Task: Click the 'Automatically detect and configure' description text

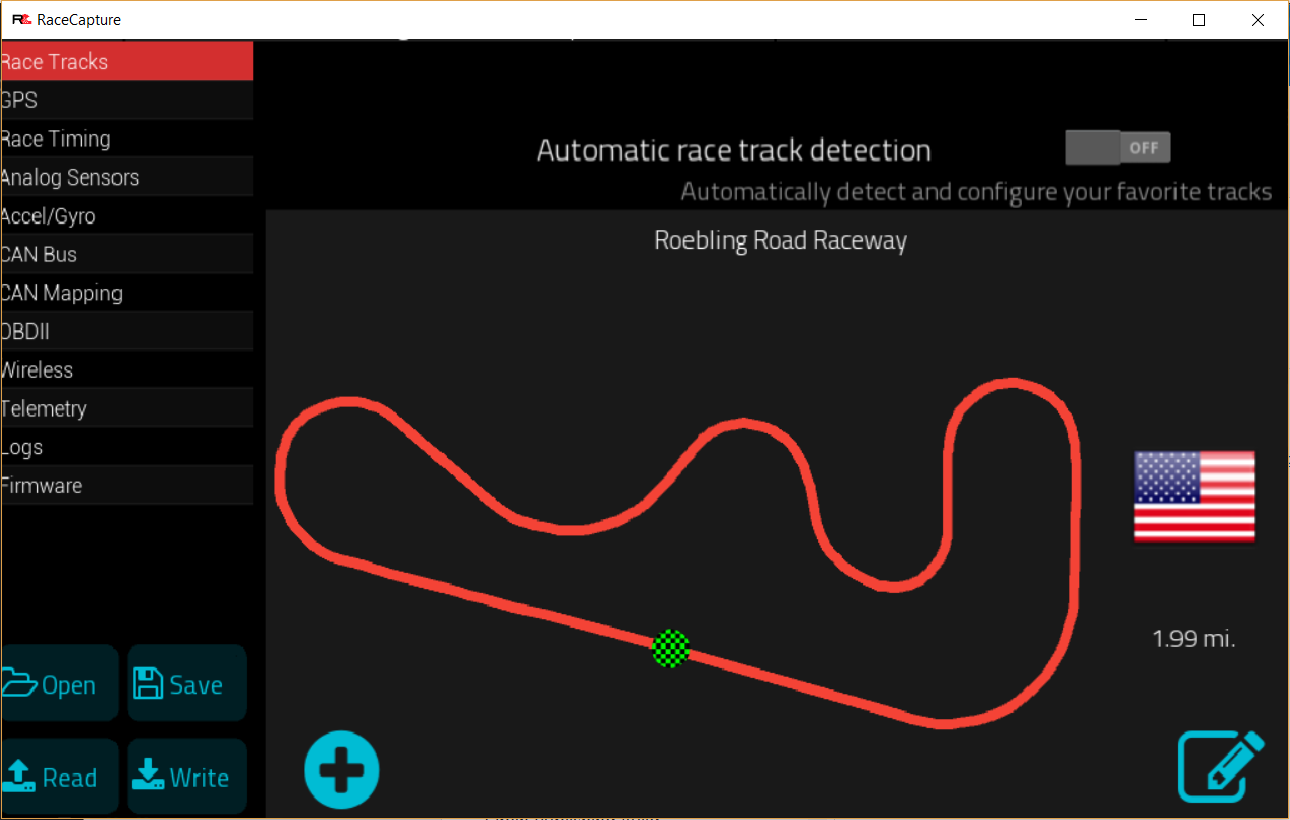Action: pyautogui.click(x=976, y=192)
